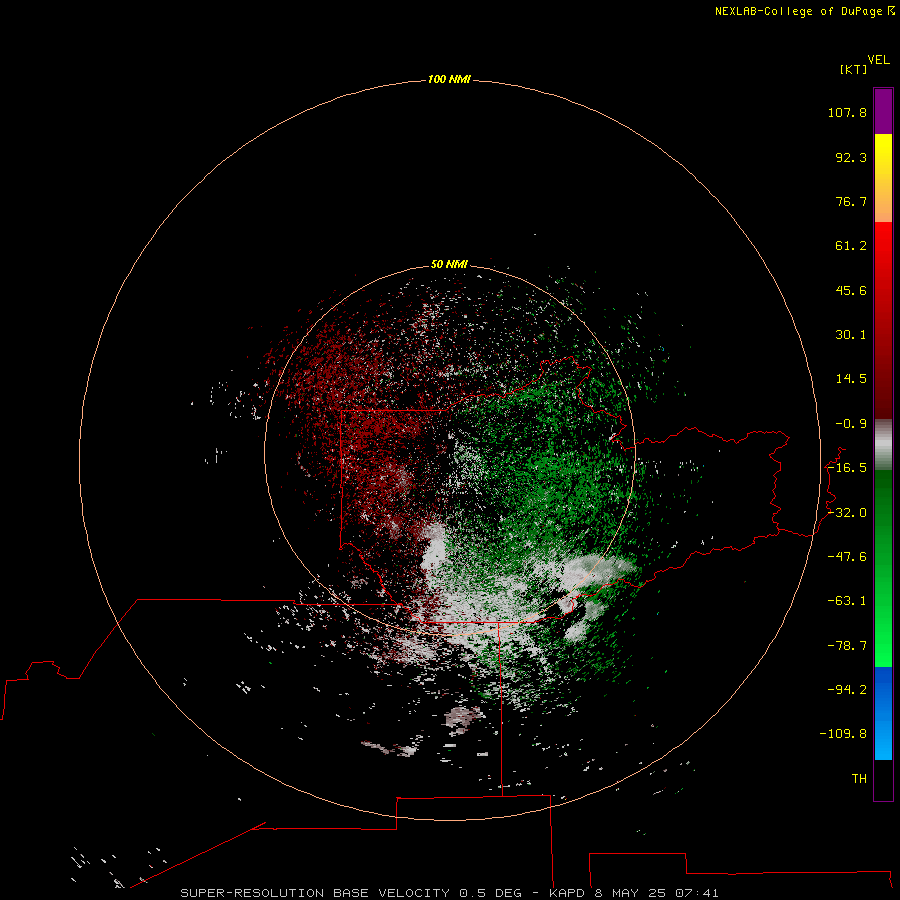The image size is (900, 900).
Task: Click the VEL legend title
Action: tap(879, 60)
